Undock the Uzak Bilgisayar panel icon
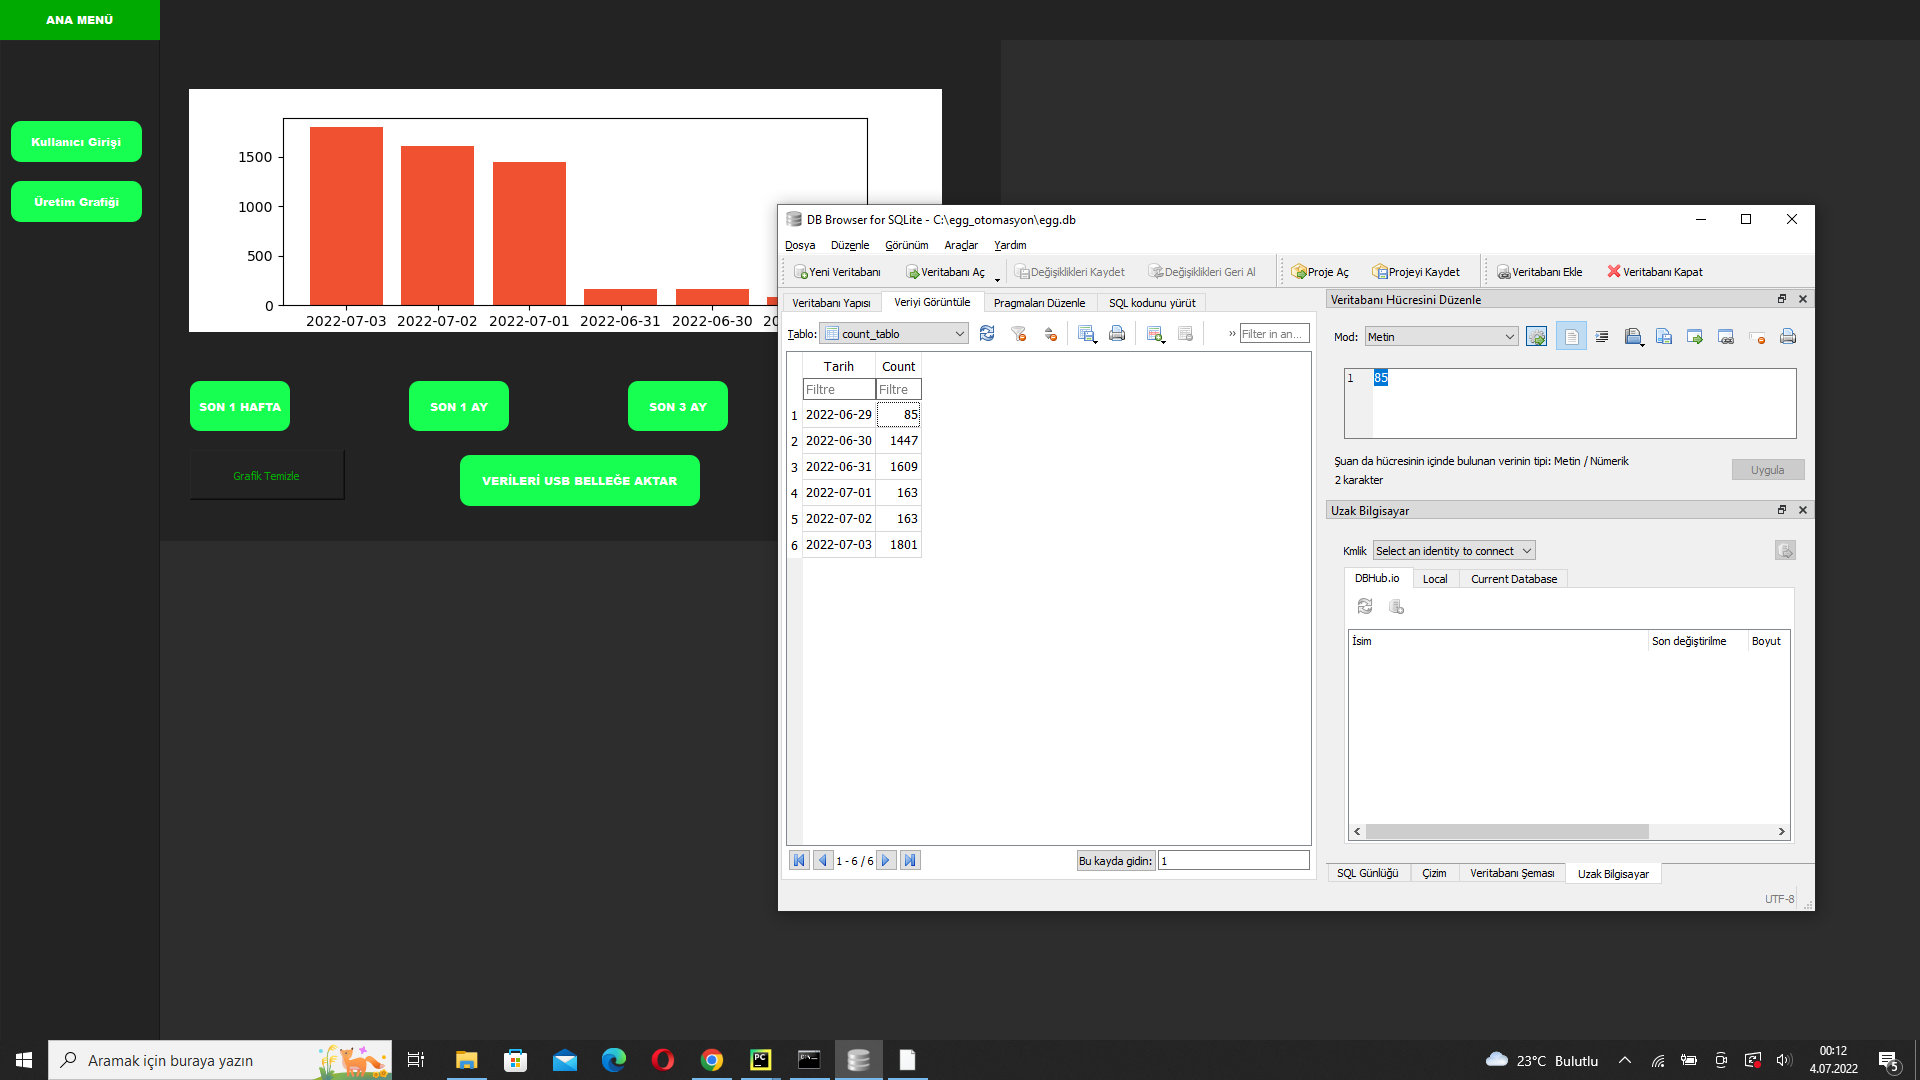 point(1781,510)
